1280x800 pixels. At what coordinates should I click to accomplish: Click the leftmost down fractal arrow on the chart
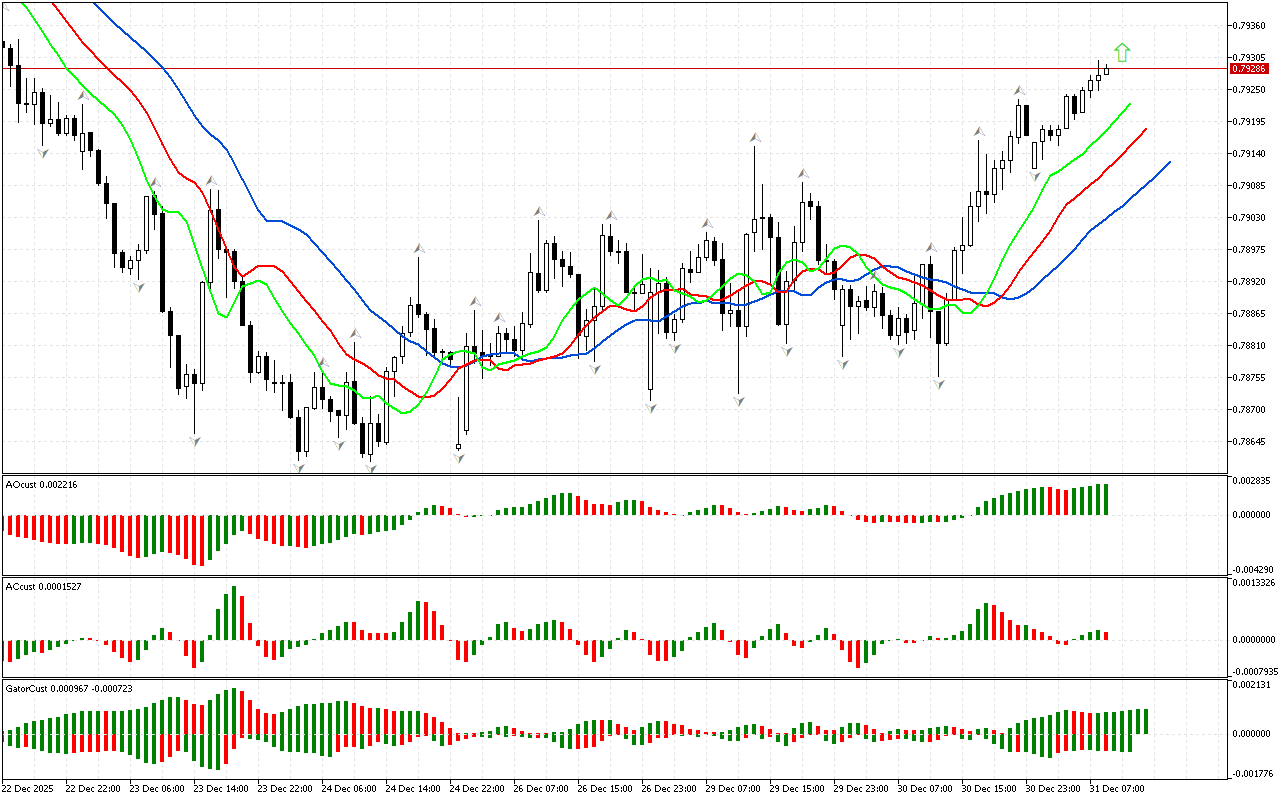(x=43, y=152)
